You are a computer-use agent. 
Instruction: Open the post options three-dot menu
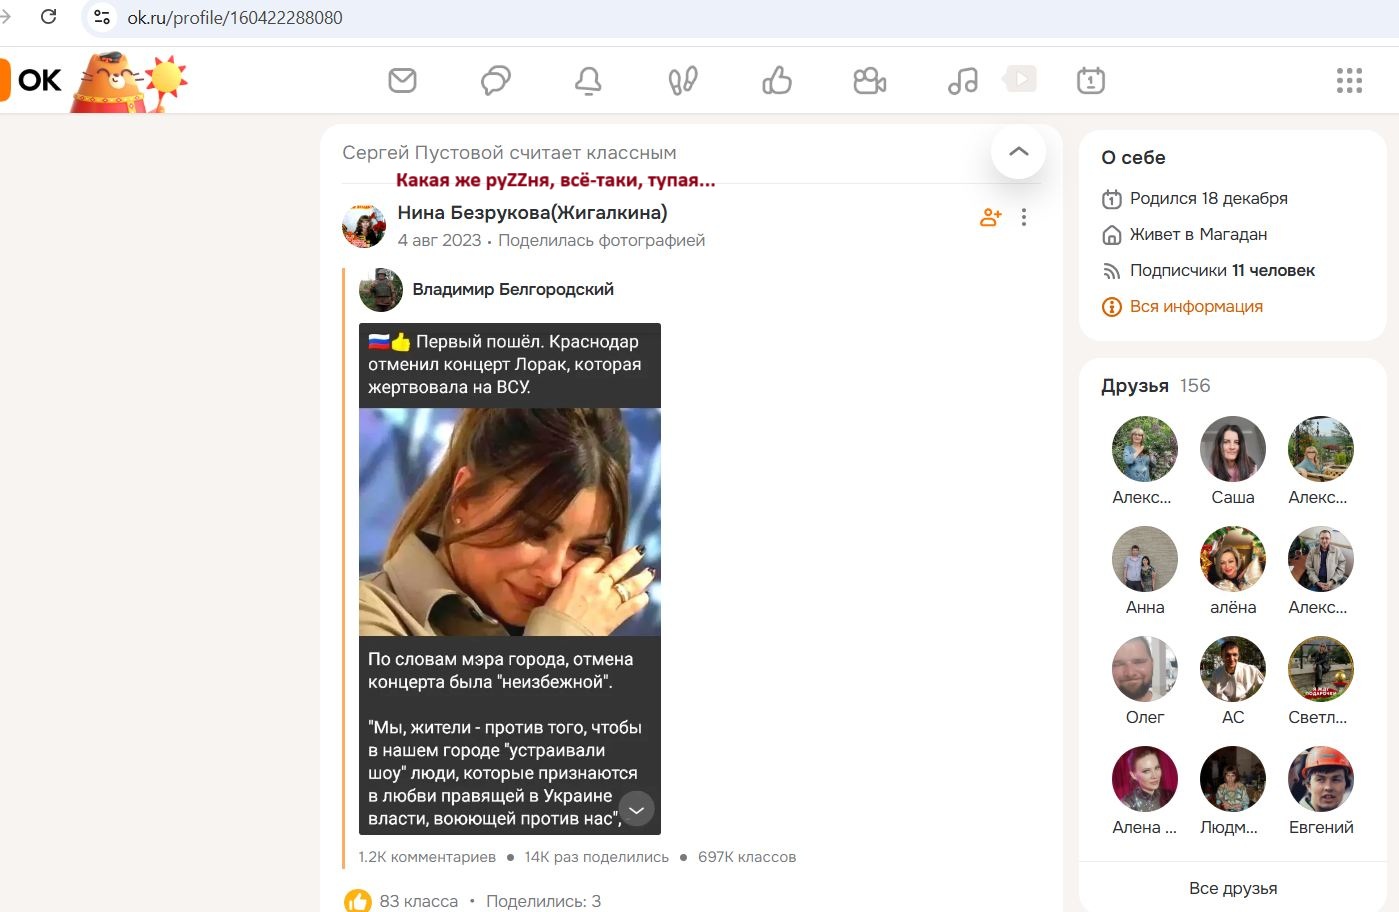click(x=1023, y=216)
